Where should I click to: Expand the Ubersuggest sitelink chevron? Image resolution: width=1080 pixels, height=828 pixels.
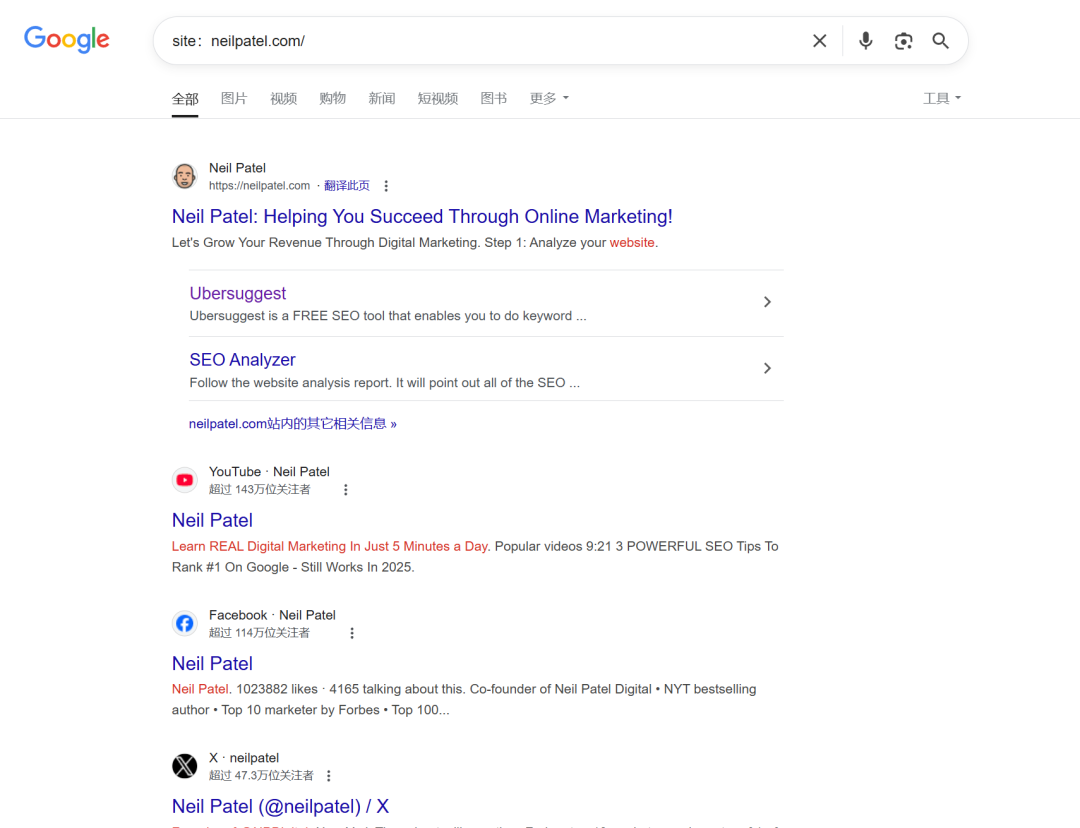coord(767,302)
